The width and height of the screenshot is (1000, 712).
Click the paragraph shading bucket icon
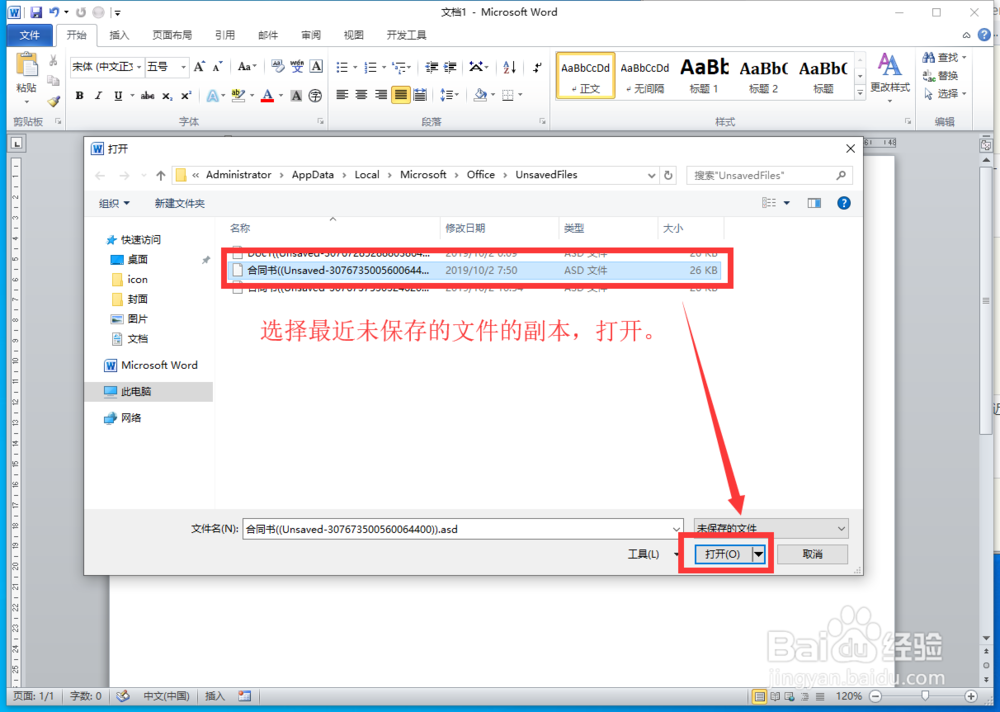click(480, 95)
